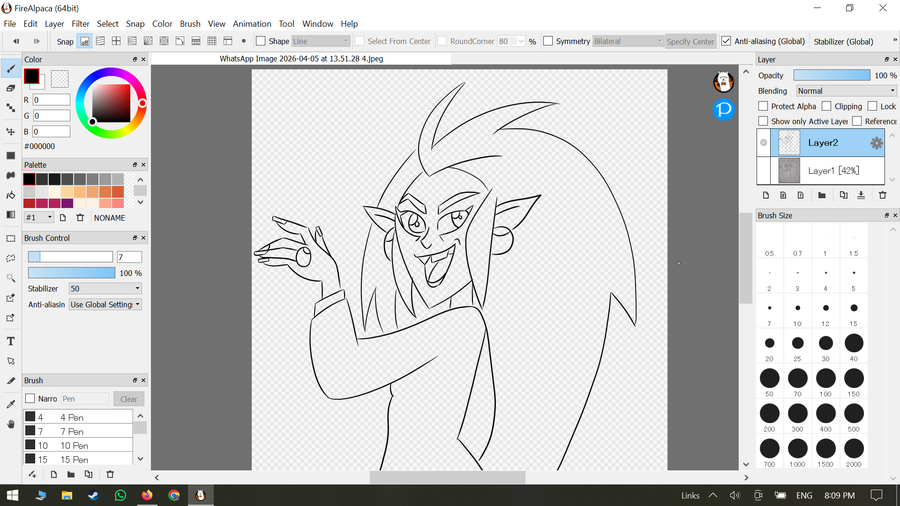Click the Snap button in toolbar

pos(65,41)
